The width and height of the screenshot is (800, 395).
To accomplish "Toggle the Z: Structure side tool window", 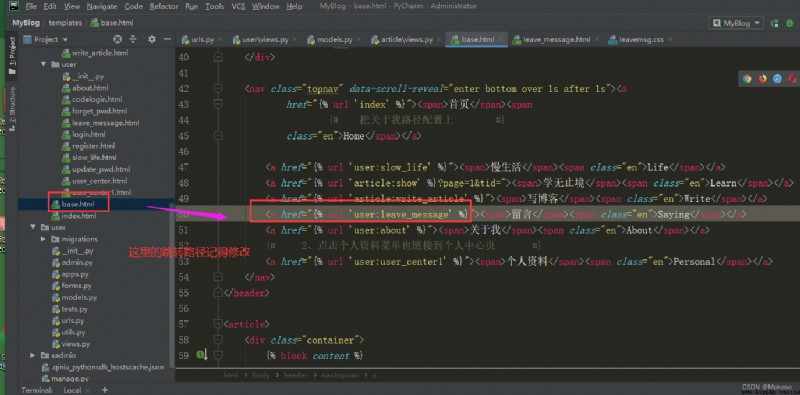I will pos(12,108).
